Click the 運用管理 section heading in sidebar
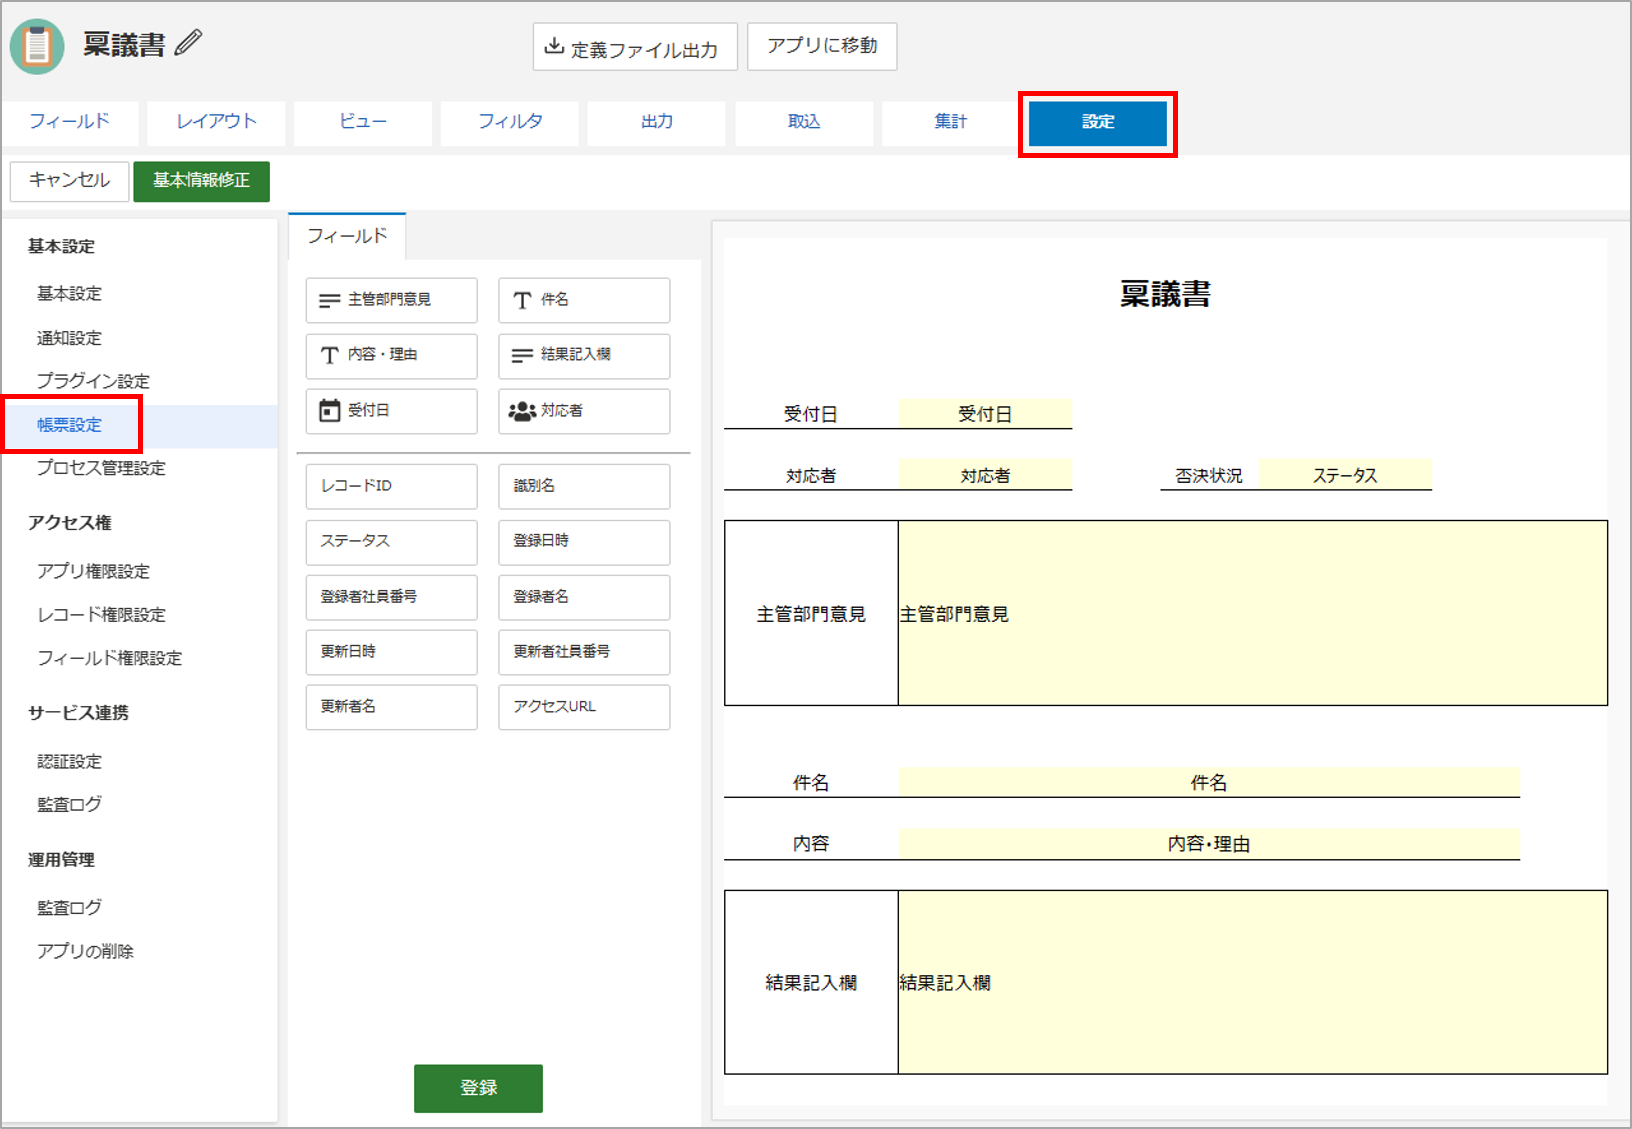 (x=61, y=860)
